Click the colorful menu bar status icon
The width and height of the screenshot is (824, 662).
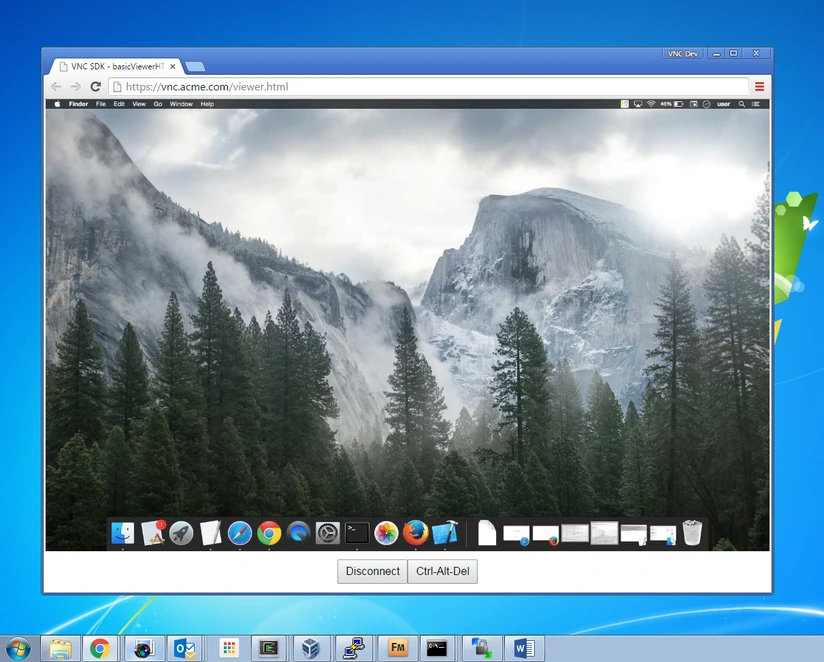pyautogui.click(x=624, y=104)
